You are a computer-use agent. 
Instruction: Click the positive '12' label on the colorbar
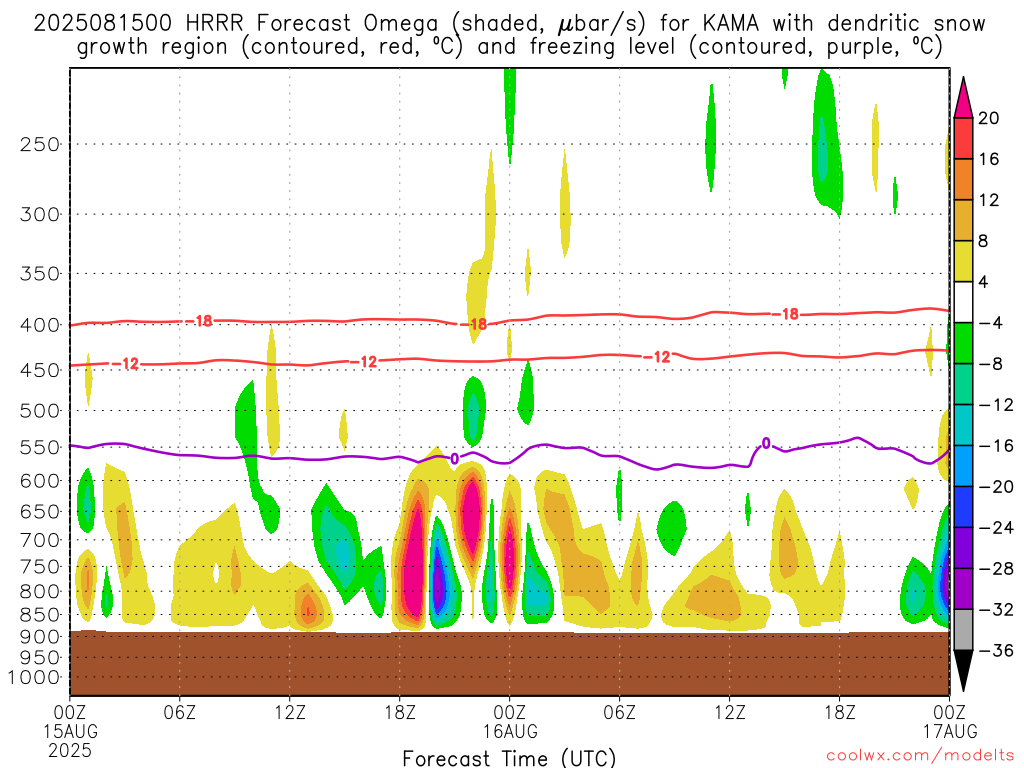[989, 200]
